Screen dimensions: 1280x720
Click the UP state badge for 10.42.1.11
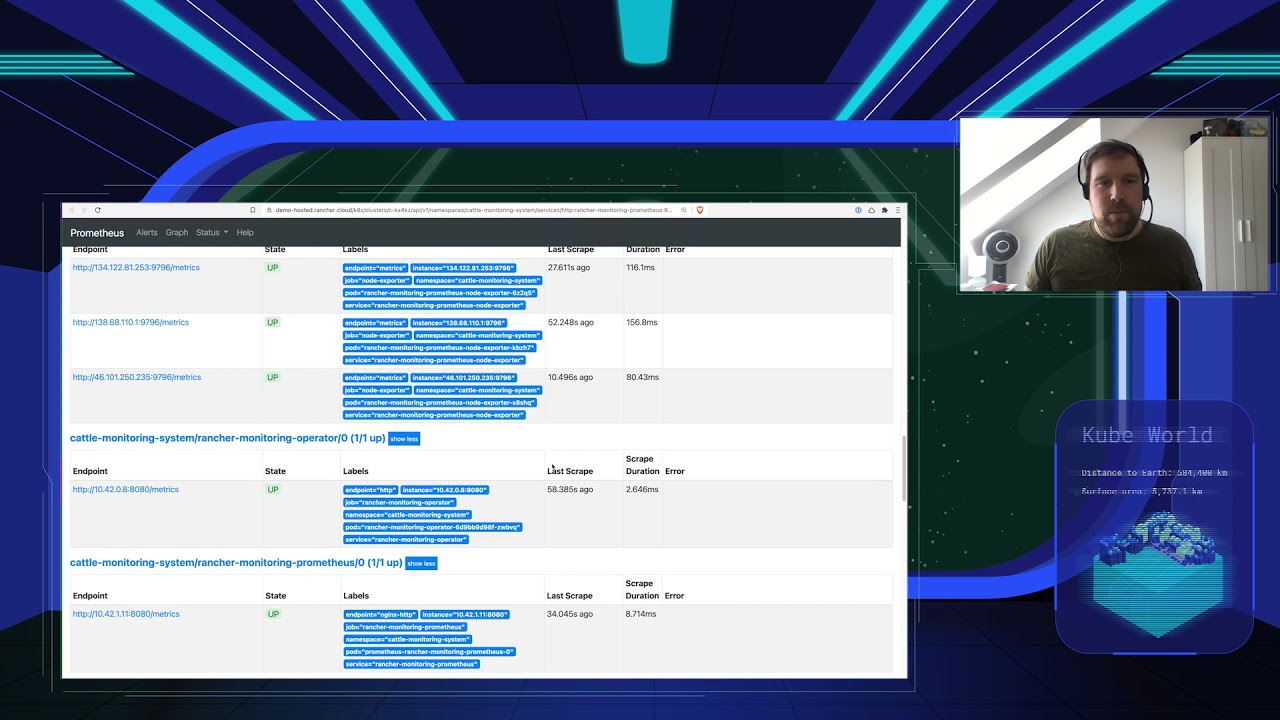click(x=273, y=614)
